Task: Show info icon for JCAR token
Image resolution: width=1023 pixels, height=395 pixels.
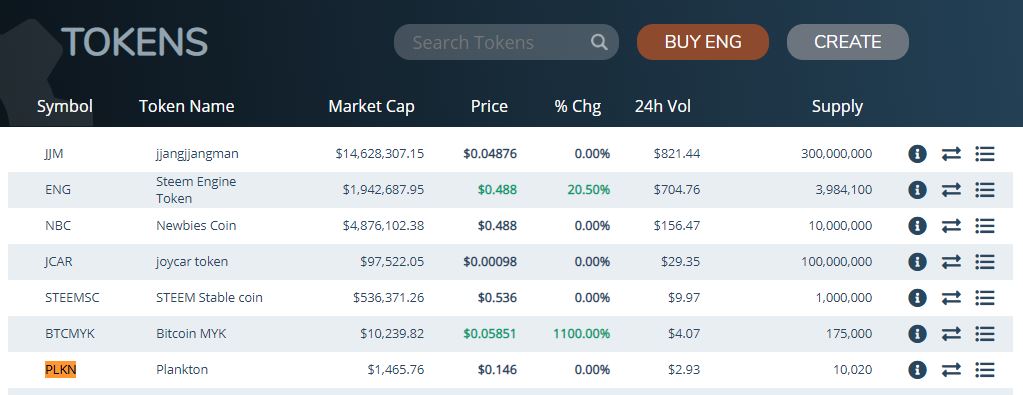Action: point(917,262)
